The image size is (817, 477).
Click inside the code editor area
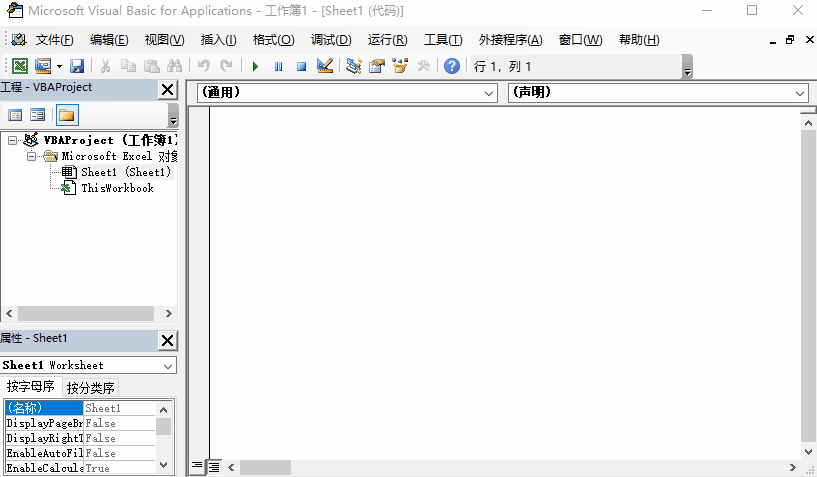point(504,283)
